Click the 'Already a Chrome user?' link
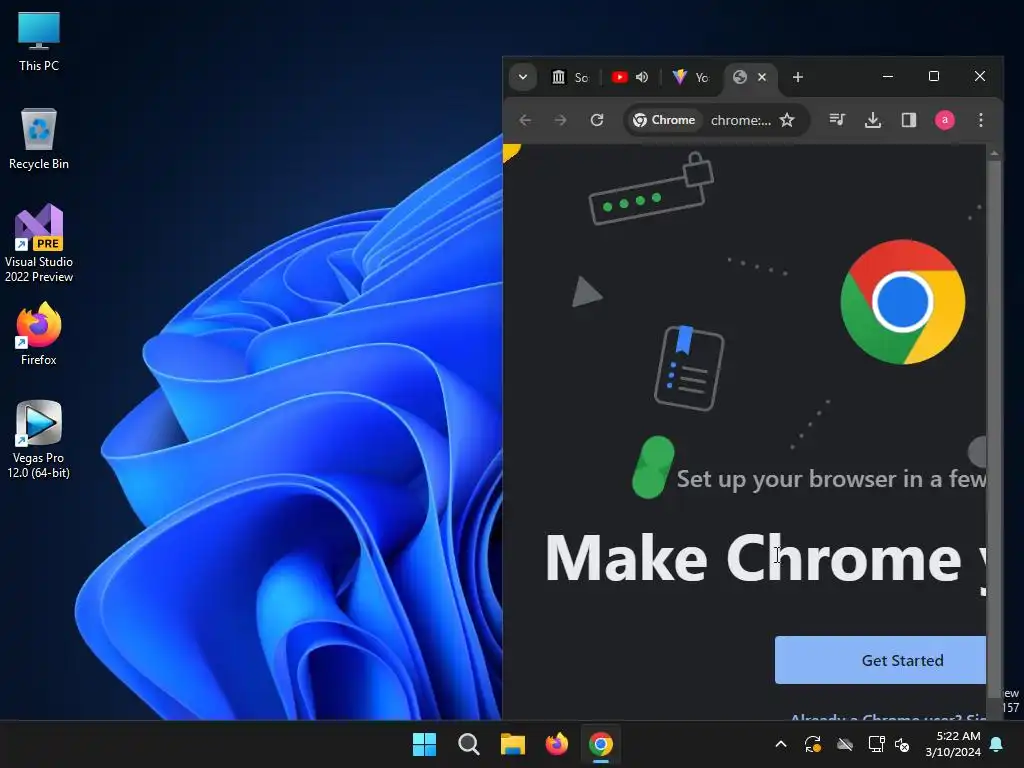 coord(888,717)
